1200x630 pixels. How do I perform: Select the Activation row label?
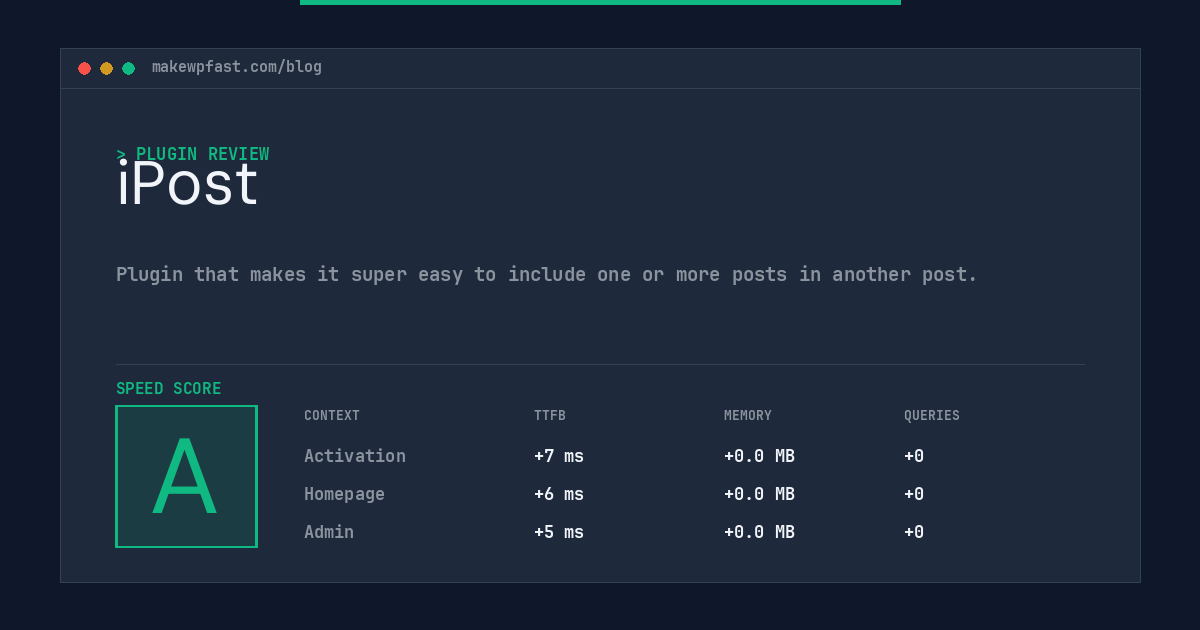coord(355,456)
